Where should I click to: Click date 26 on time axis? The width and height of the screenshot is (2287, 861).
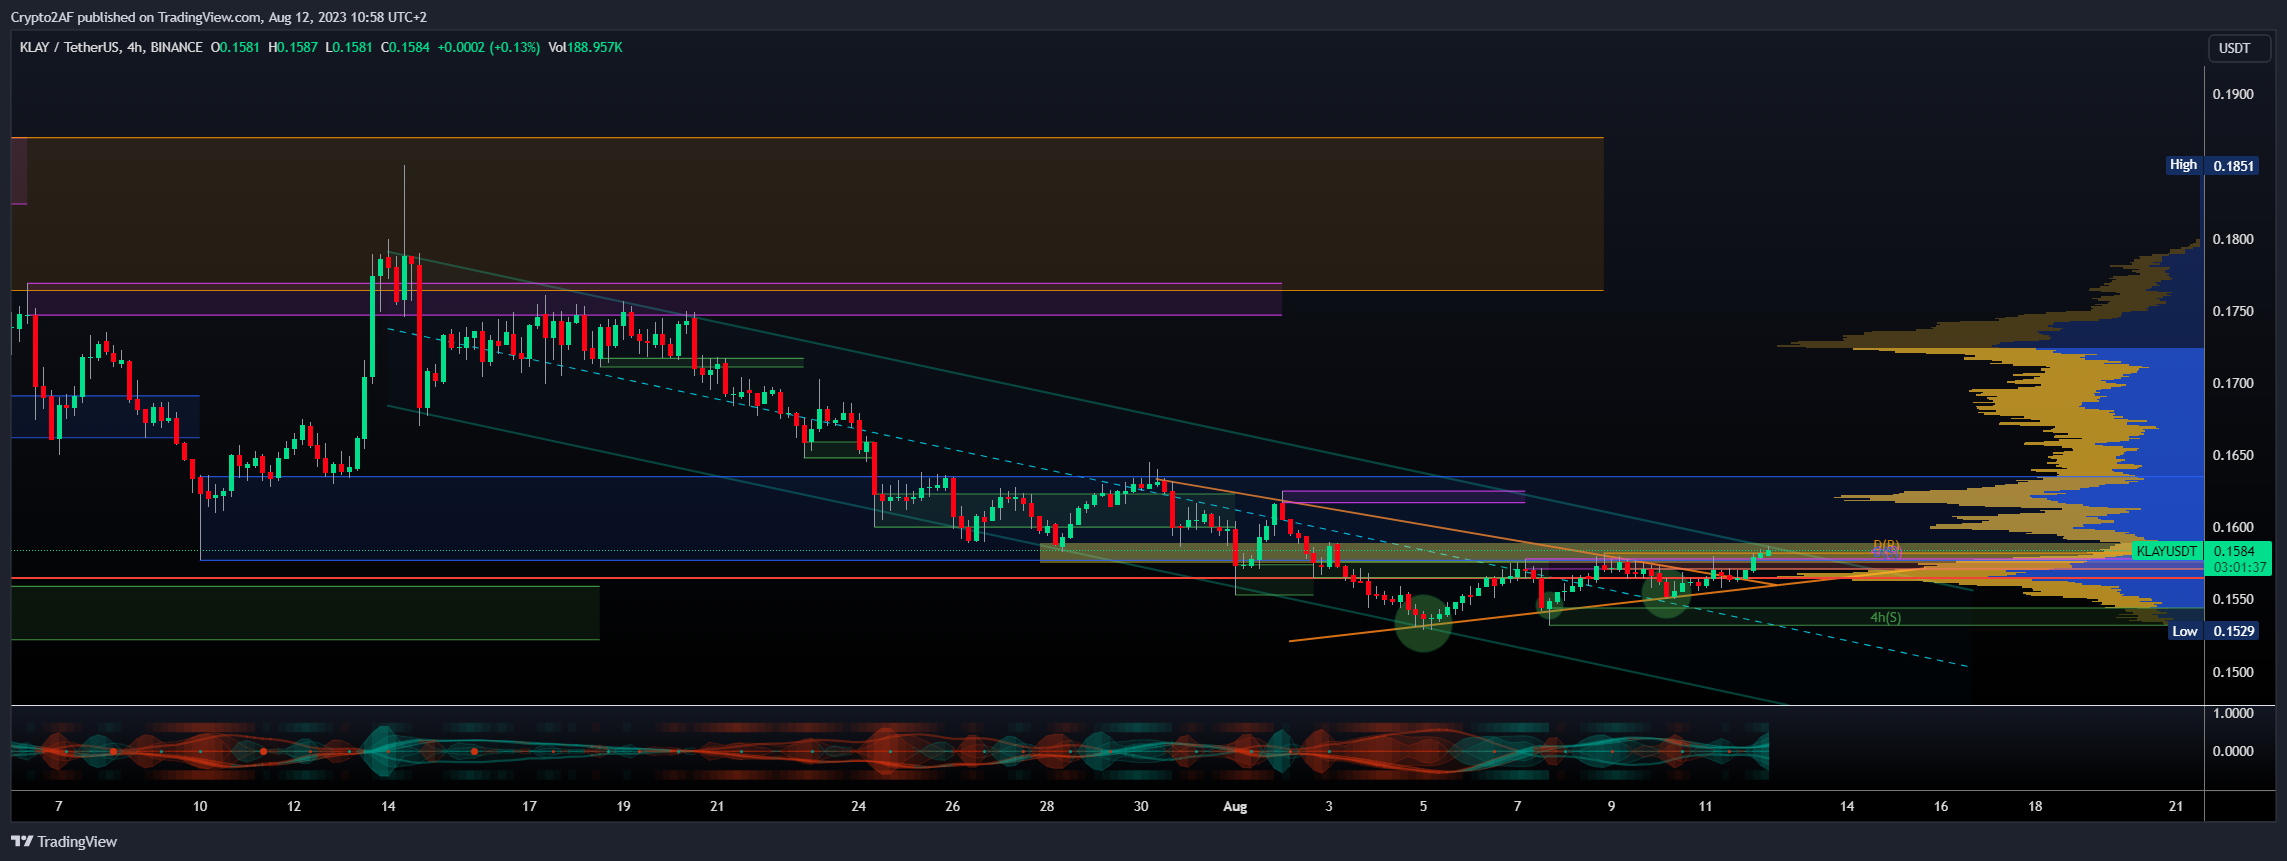pyautogui.click(x=952, y=806)
